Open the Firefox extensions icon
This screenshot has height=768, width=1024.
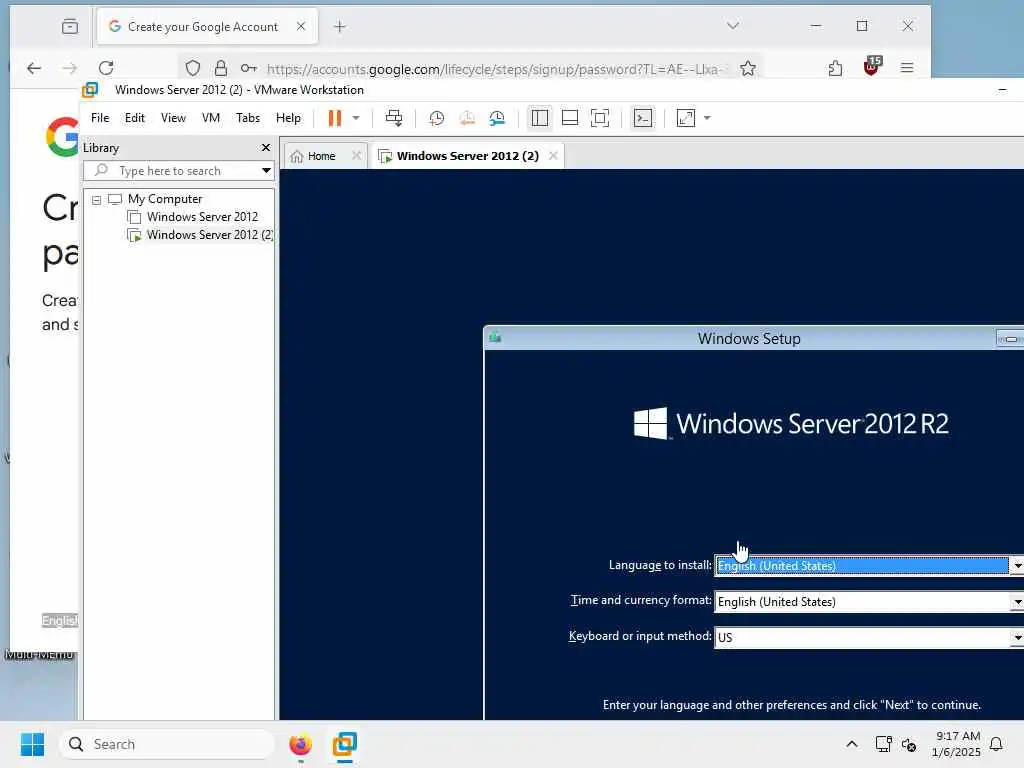click(835, 68)
